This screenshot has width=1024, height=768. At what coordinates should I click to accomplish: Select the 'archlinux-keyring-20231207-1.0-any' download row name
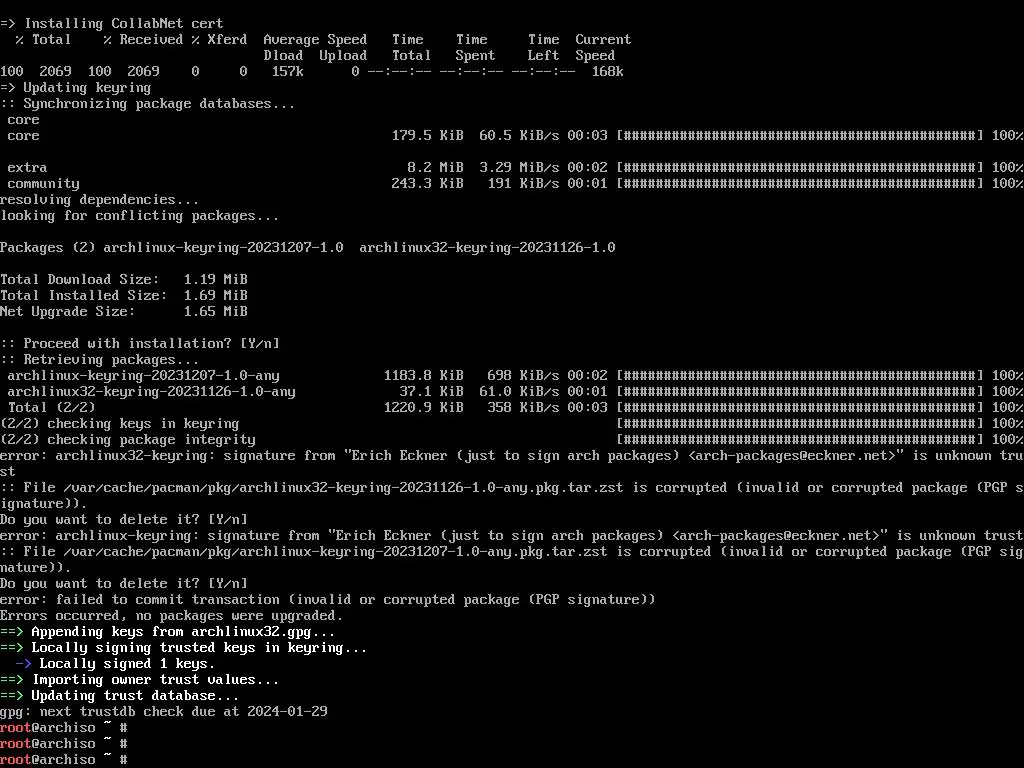point(144,376)
